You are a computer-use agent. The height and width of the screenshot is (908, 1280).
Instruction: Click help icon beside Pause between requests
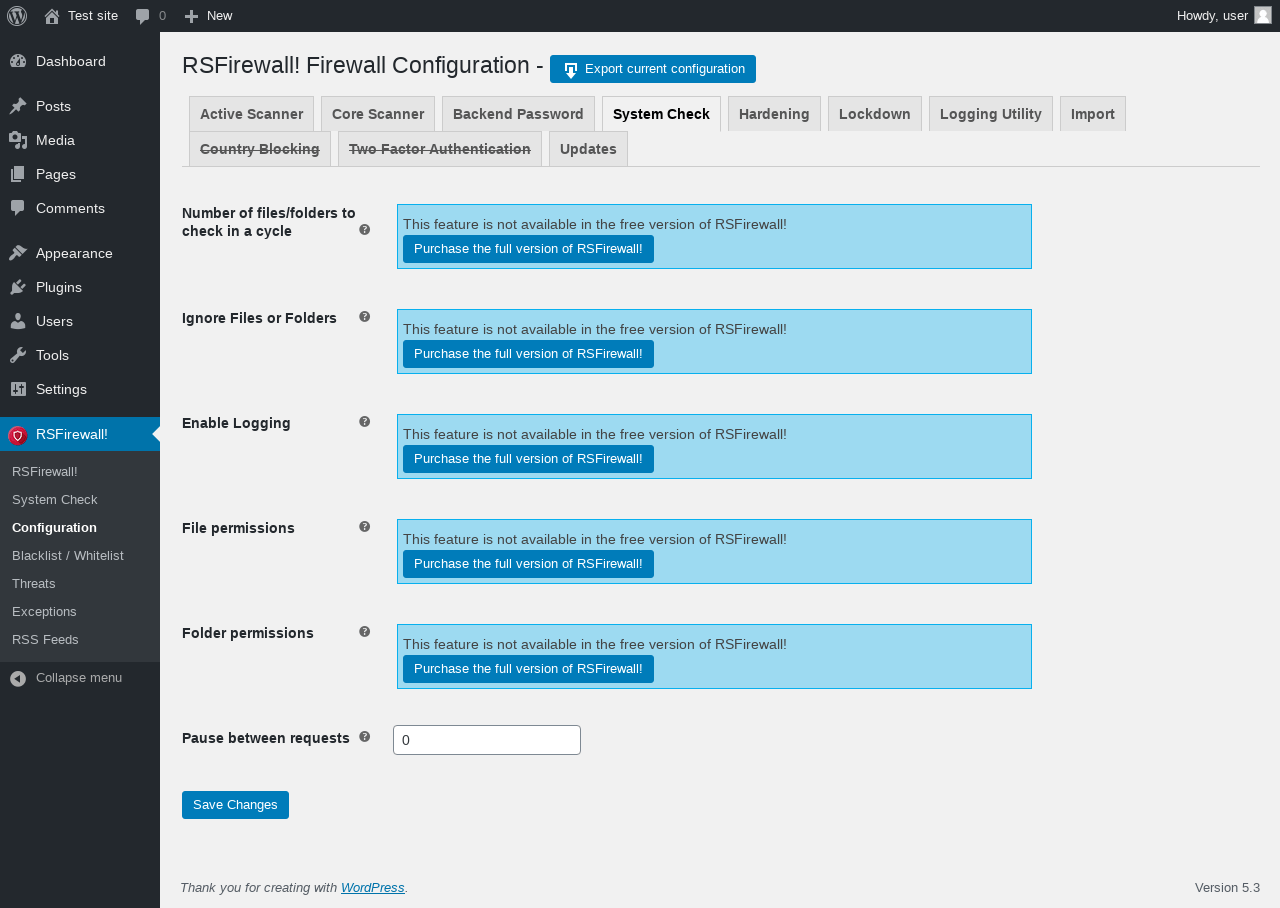[365, 737]
